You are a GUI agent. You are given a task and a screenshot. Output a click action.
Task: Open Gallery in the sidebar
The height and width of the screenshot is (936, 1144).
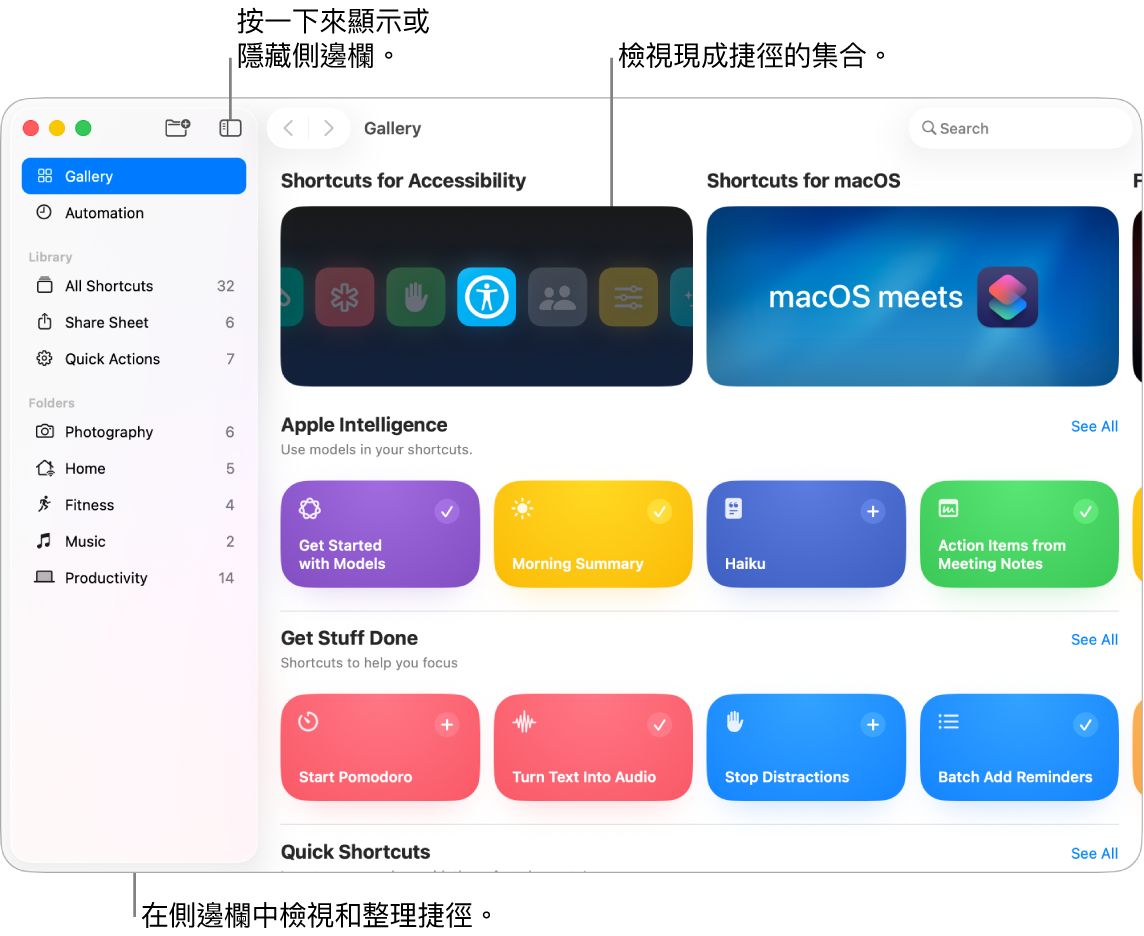[x=134, y=176]
